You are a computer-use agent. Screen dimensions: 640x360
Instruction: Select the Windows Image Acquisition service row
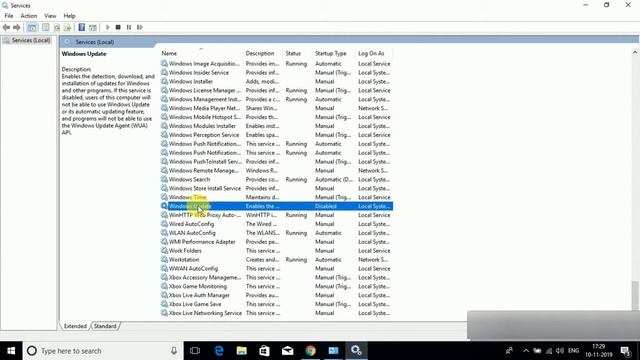276,64
